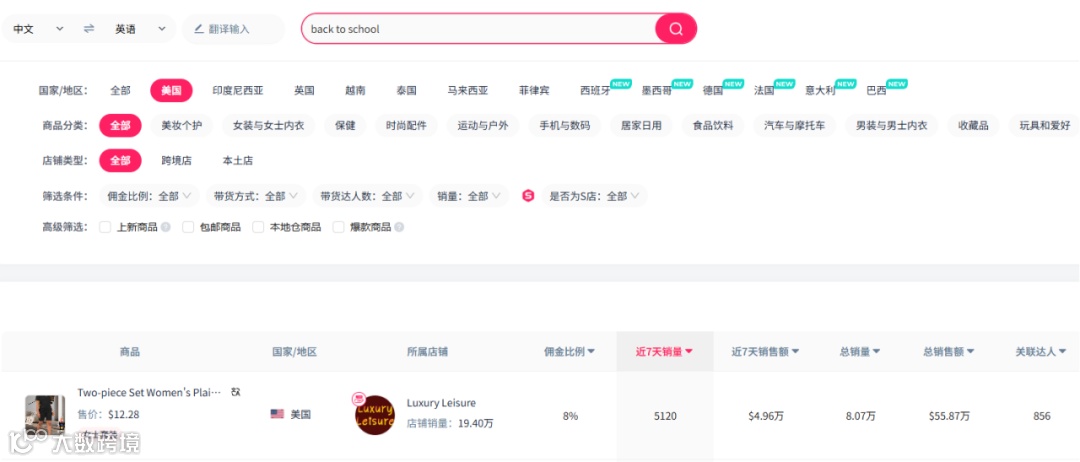Filter by 收藏品 category

(x=973, y=126)
